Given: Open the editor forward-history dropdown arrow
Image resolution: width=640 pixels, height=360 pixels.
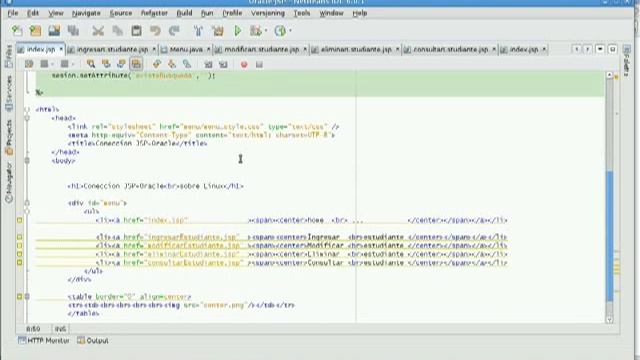Looking at the screenshot, I should coord(73,64).
